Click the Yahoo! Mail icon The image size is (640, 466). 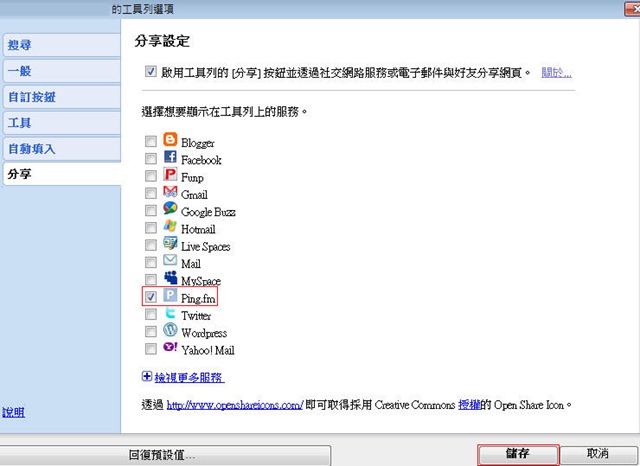[x=170, y=347]
